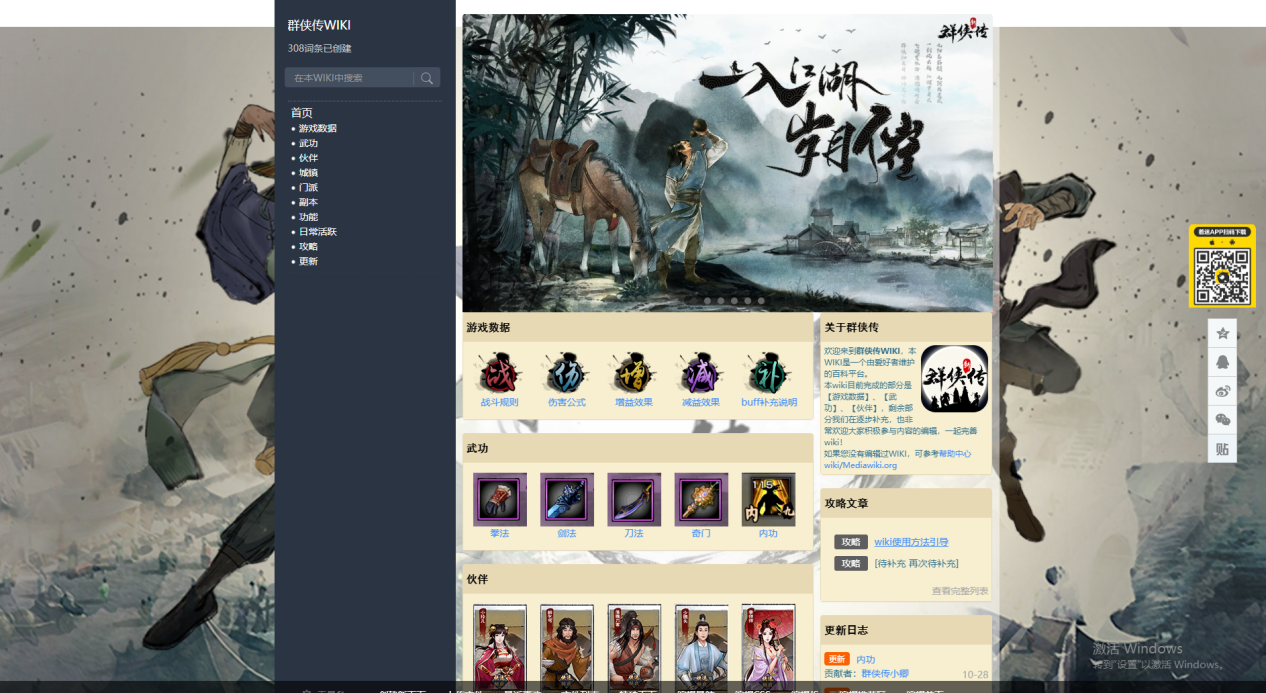The width and height of the screenshot is (1266, 693).
Task: Click the 308词条已创建 text
Action: coord(320,48)
